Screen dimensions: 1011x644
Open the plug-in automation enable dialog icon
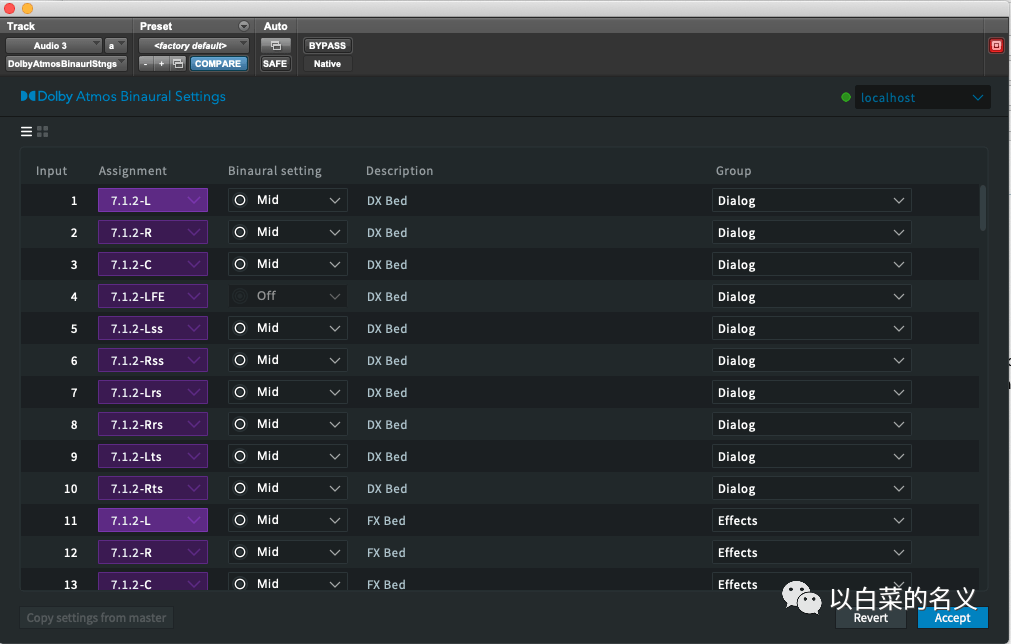275,45
